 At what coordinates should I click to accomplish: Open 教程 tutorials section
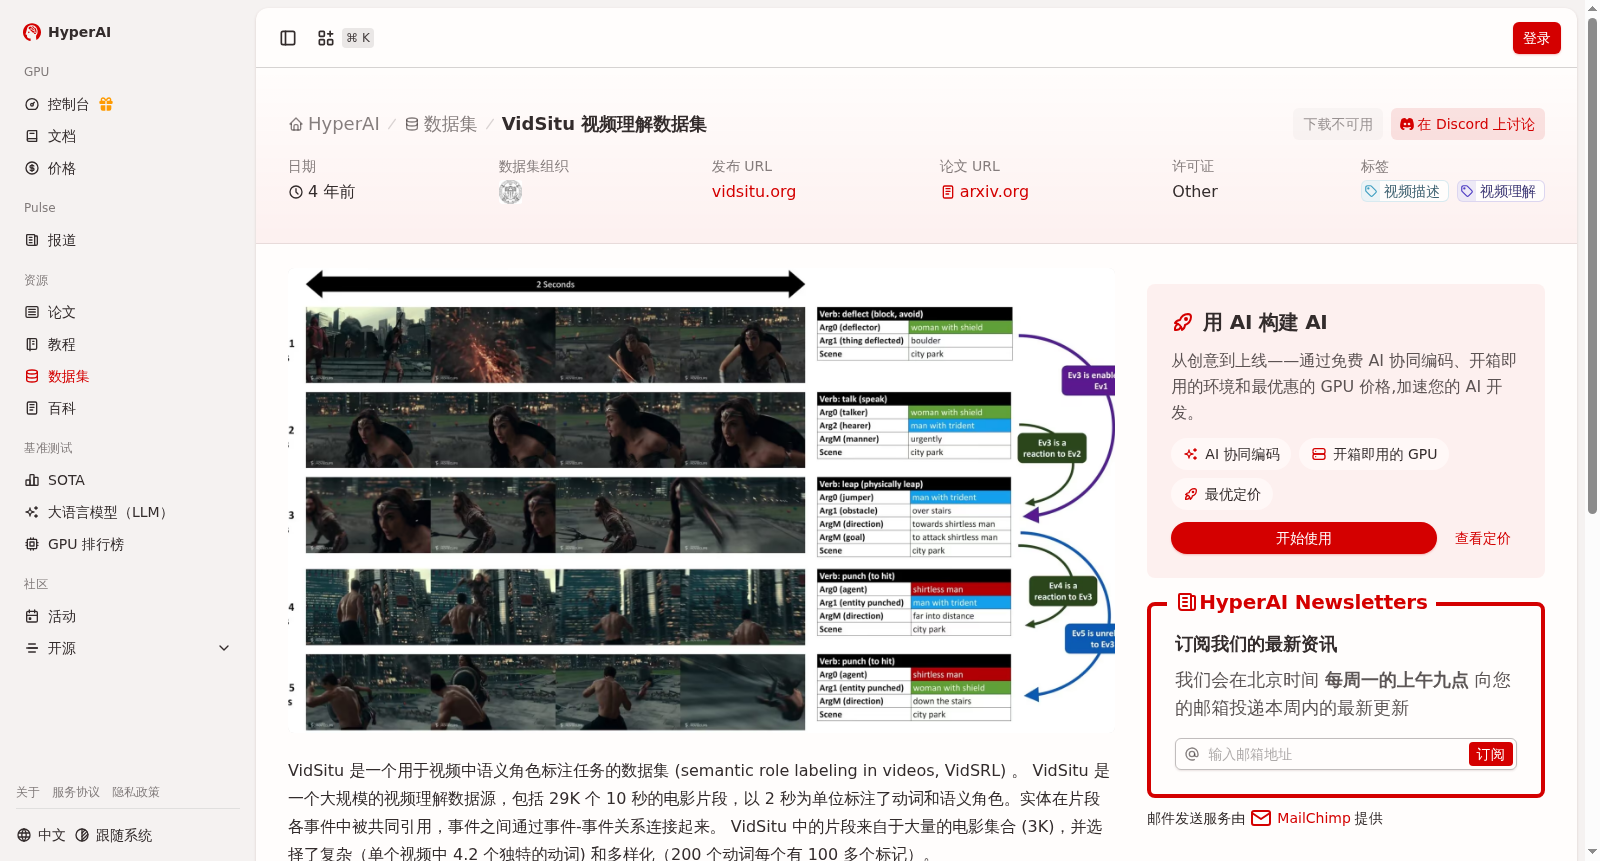coord(62,344)
